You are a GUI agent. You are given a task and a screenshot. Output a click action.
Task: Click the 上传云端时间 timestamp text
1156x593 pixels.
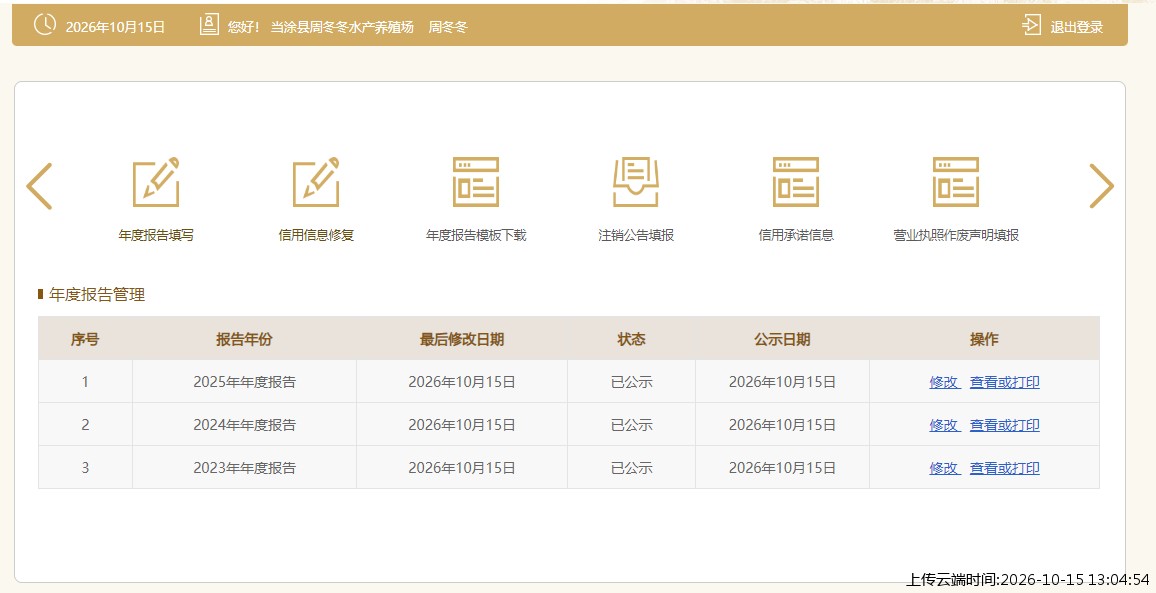[1028, 580]
